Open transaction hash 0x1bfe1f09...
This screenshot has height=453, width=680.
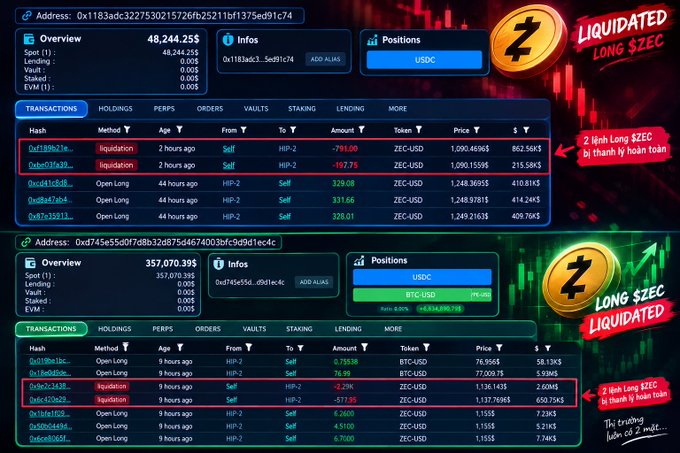(49, 413)
